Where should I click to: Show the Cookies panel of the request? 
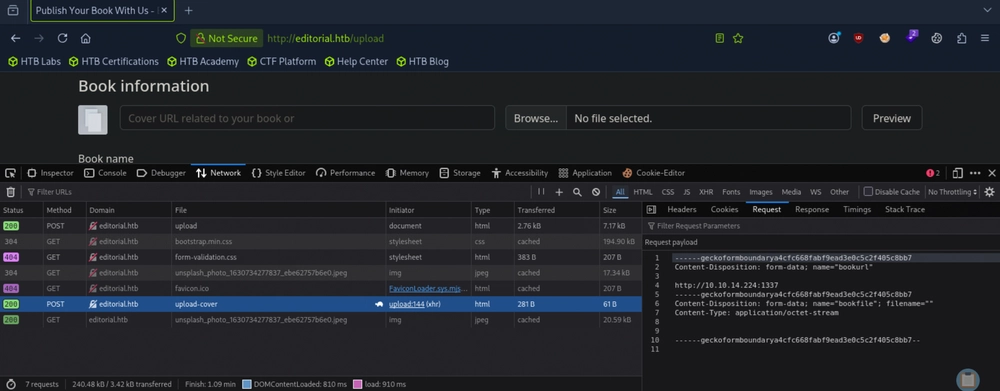[724, 209]
